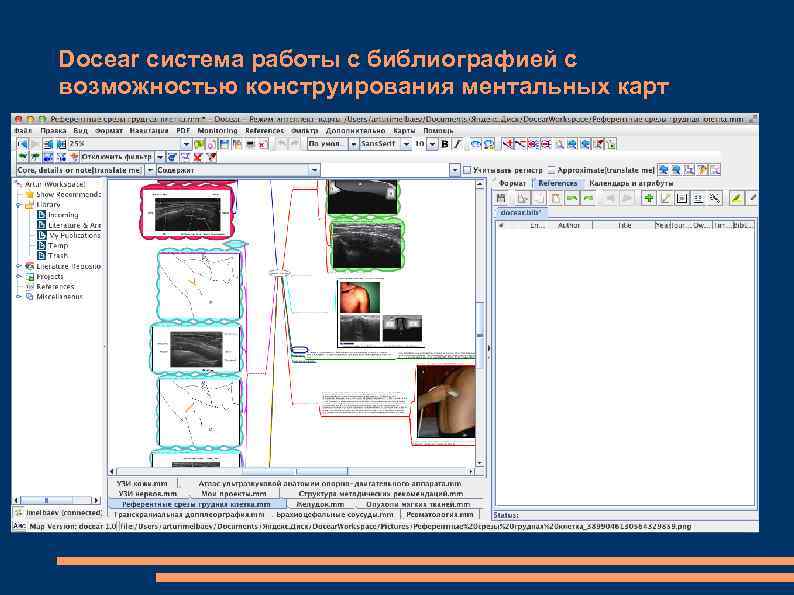Click the print icon in toolbar
794x595 pixels.
(250, 144)
